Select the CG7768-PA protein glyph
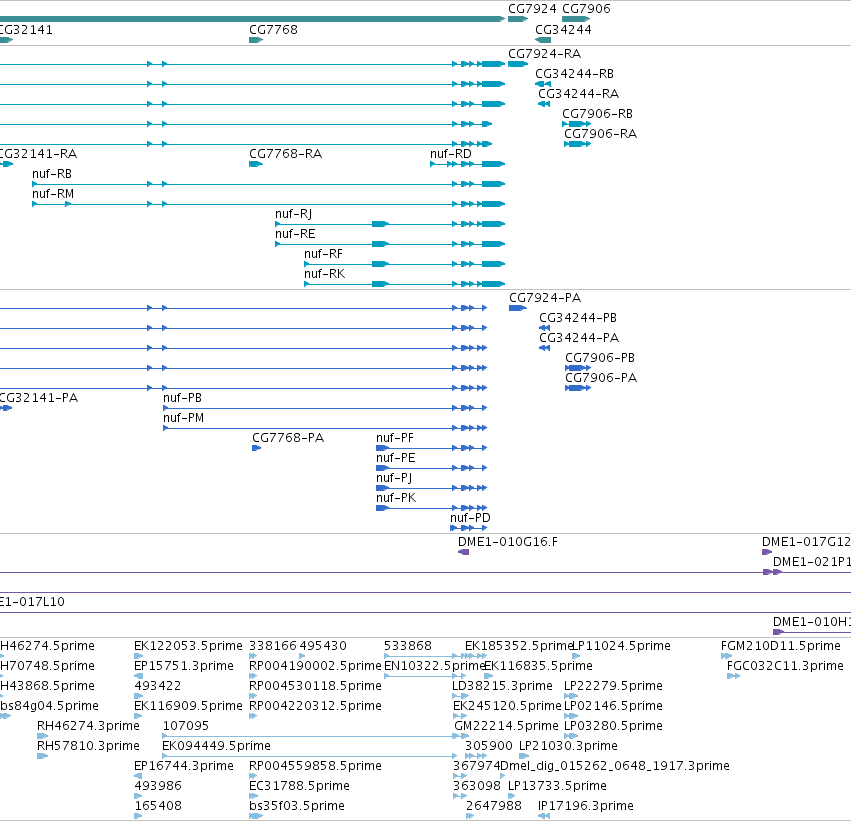Viewport: 851px width, 821px height. tap(256, 448)
